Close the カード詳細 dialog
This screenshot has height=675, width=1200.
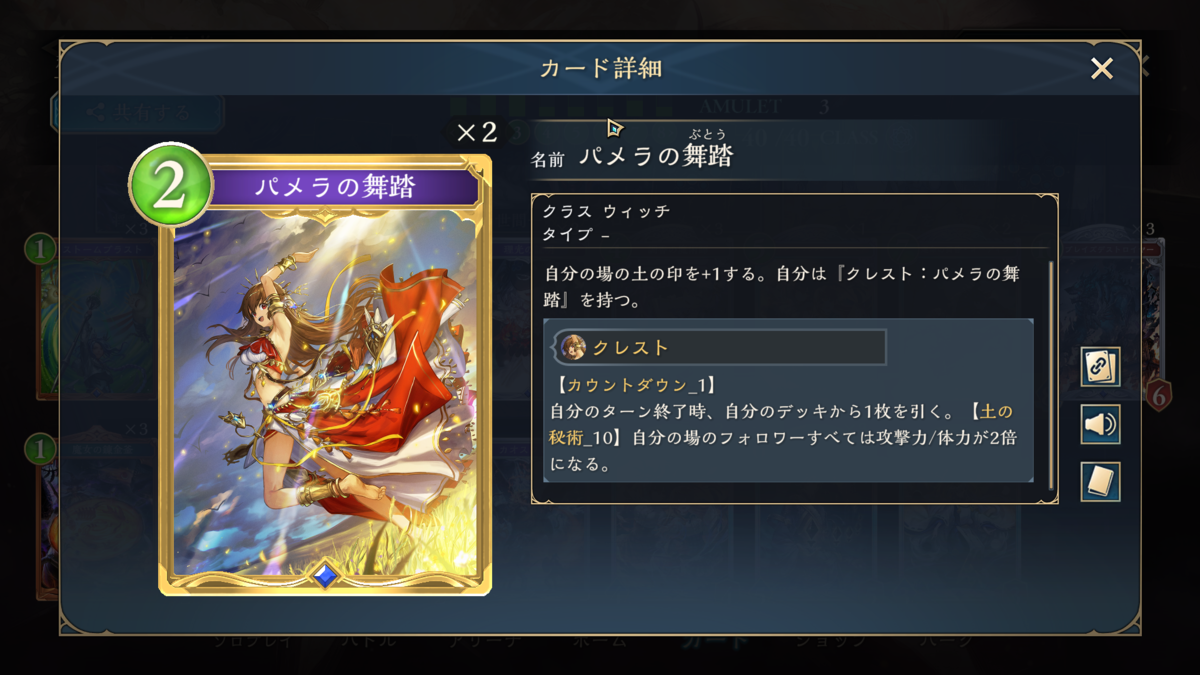point(1102,68)
